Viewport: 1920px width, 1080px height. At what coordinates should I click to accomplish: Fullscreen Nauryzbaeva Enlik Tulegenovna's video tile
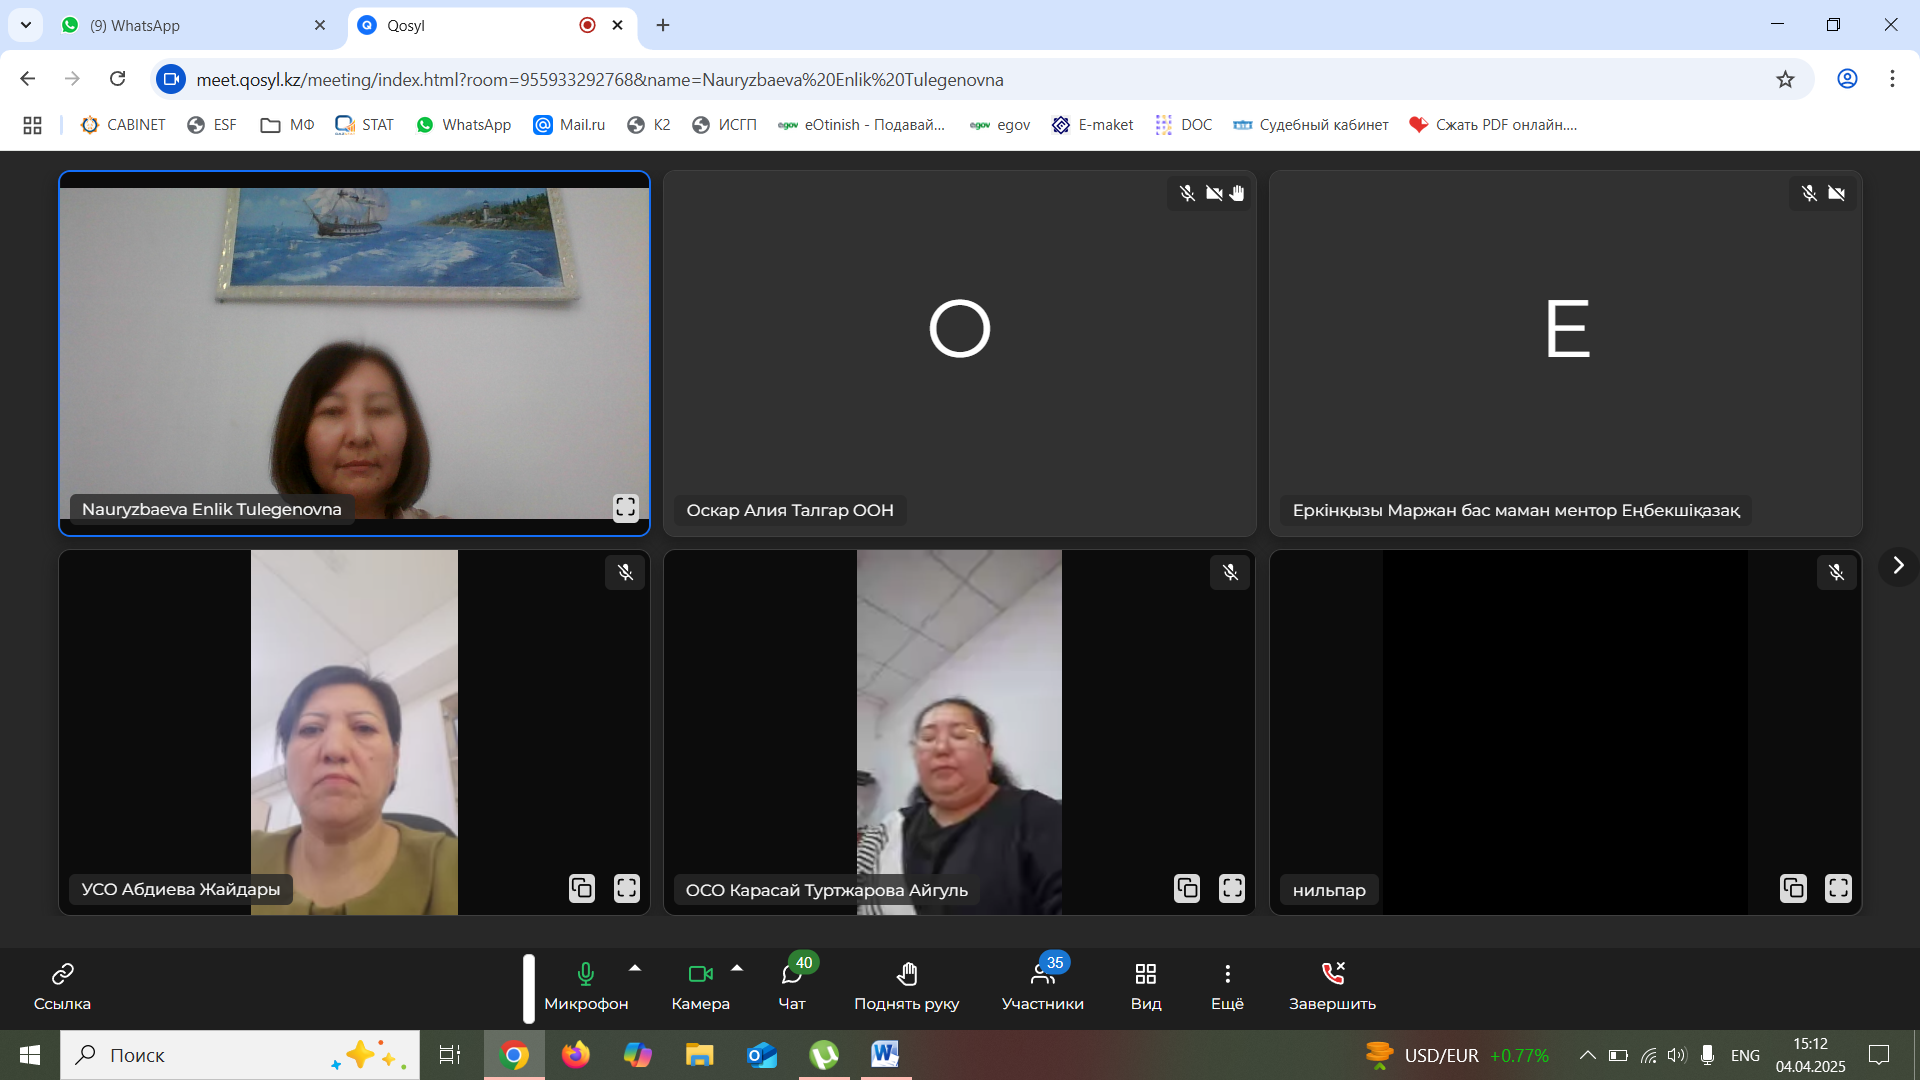(x=626, y=508)
